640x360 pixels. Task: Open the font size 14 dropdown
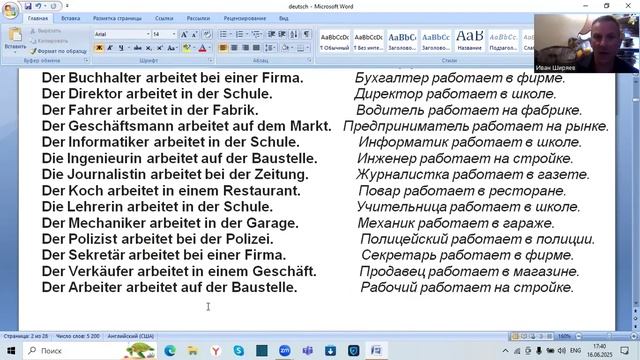click(x=174, y=34)
